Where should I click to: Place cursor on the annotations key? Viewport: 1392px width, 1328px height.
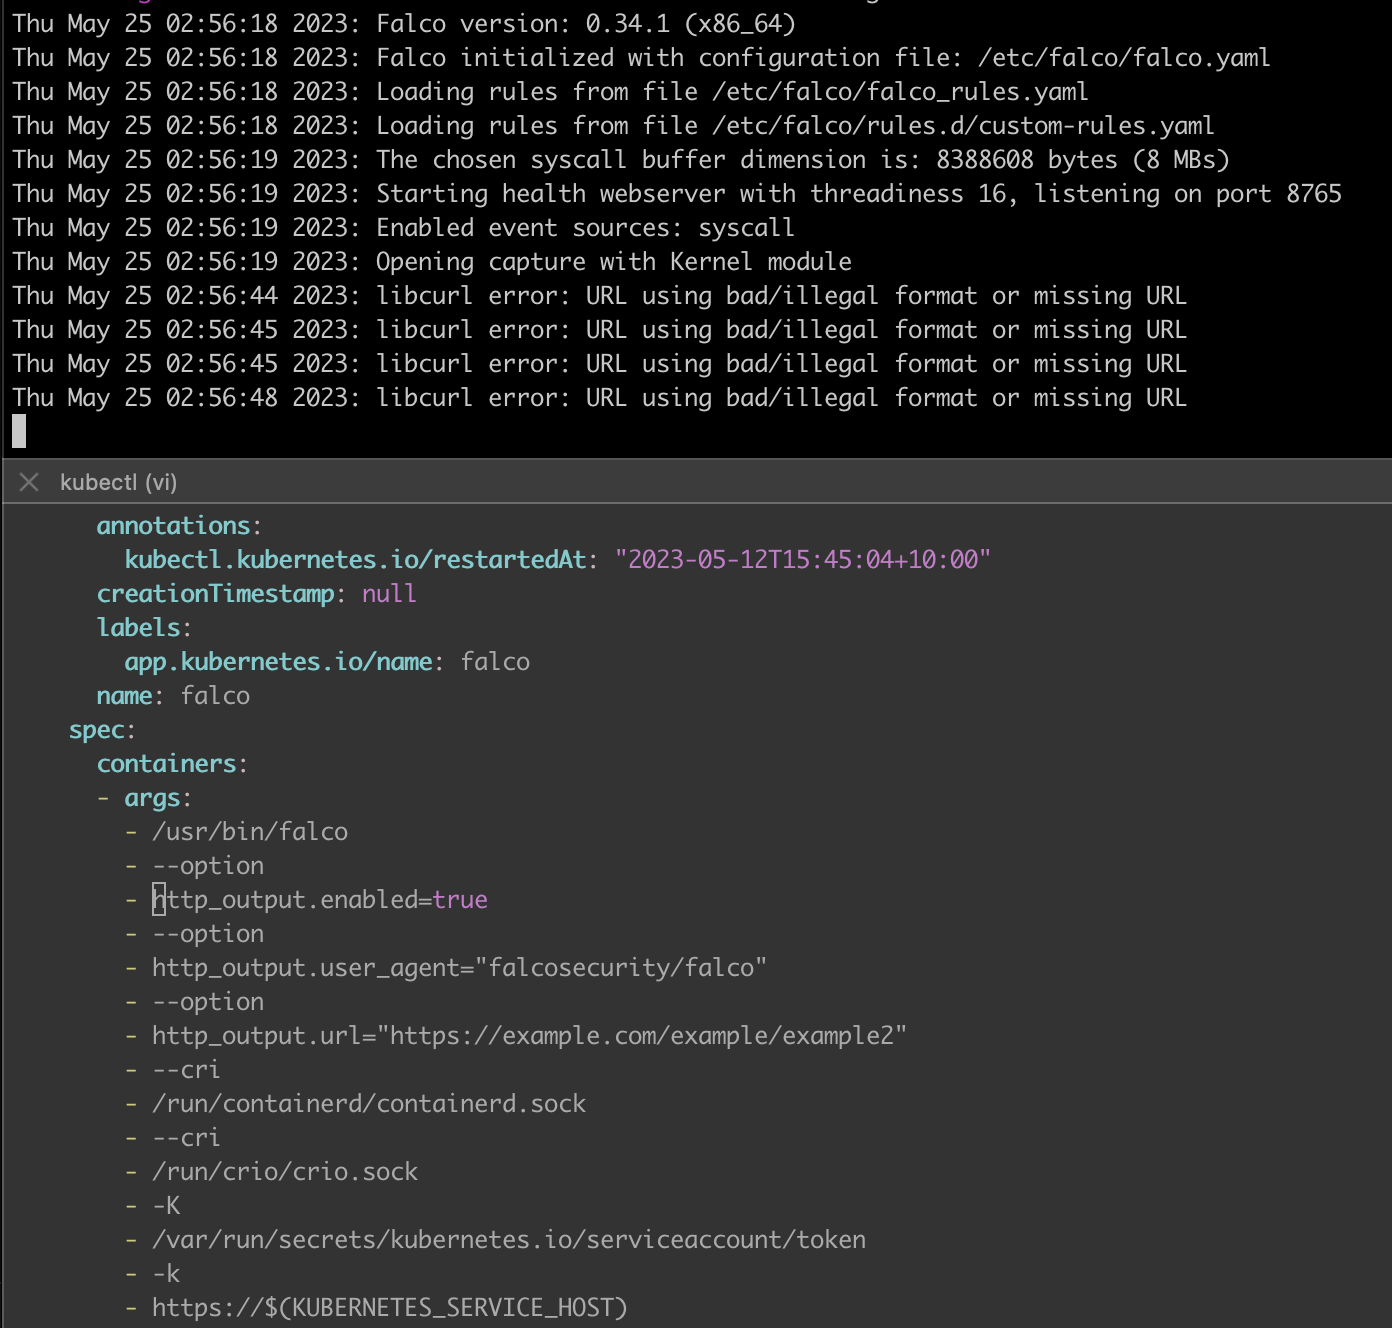pyautogui.click(x=173, y=525)
